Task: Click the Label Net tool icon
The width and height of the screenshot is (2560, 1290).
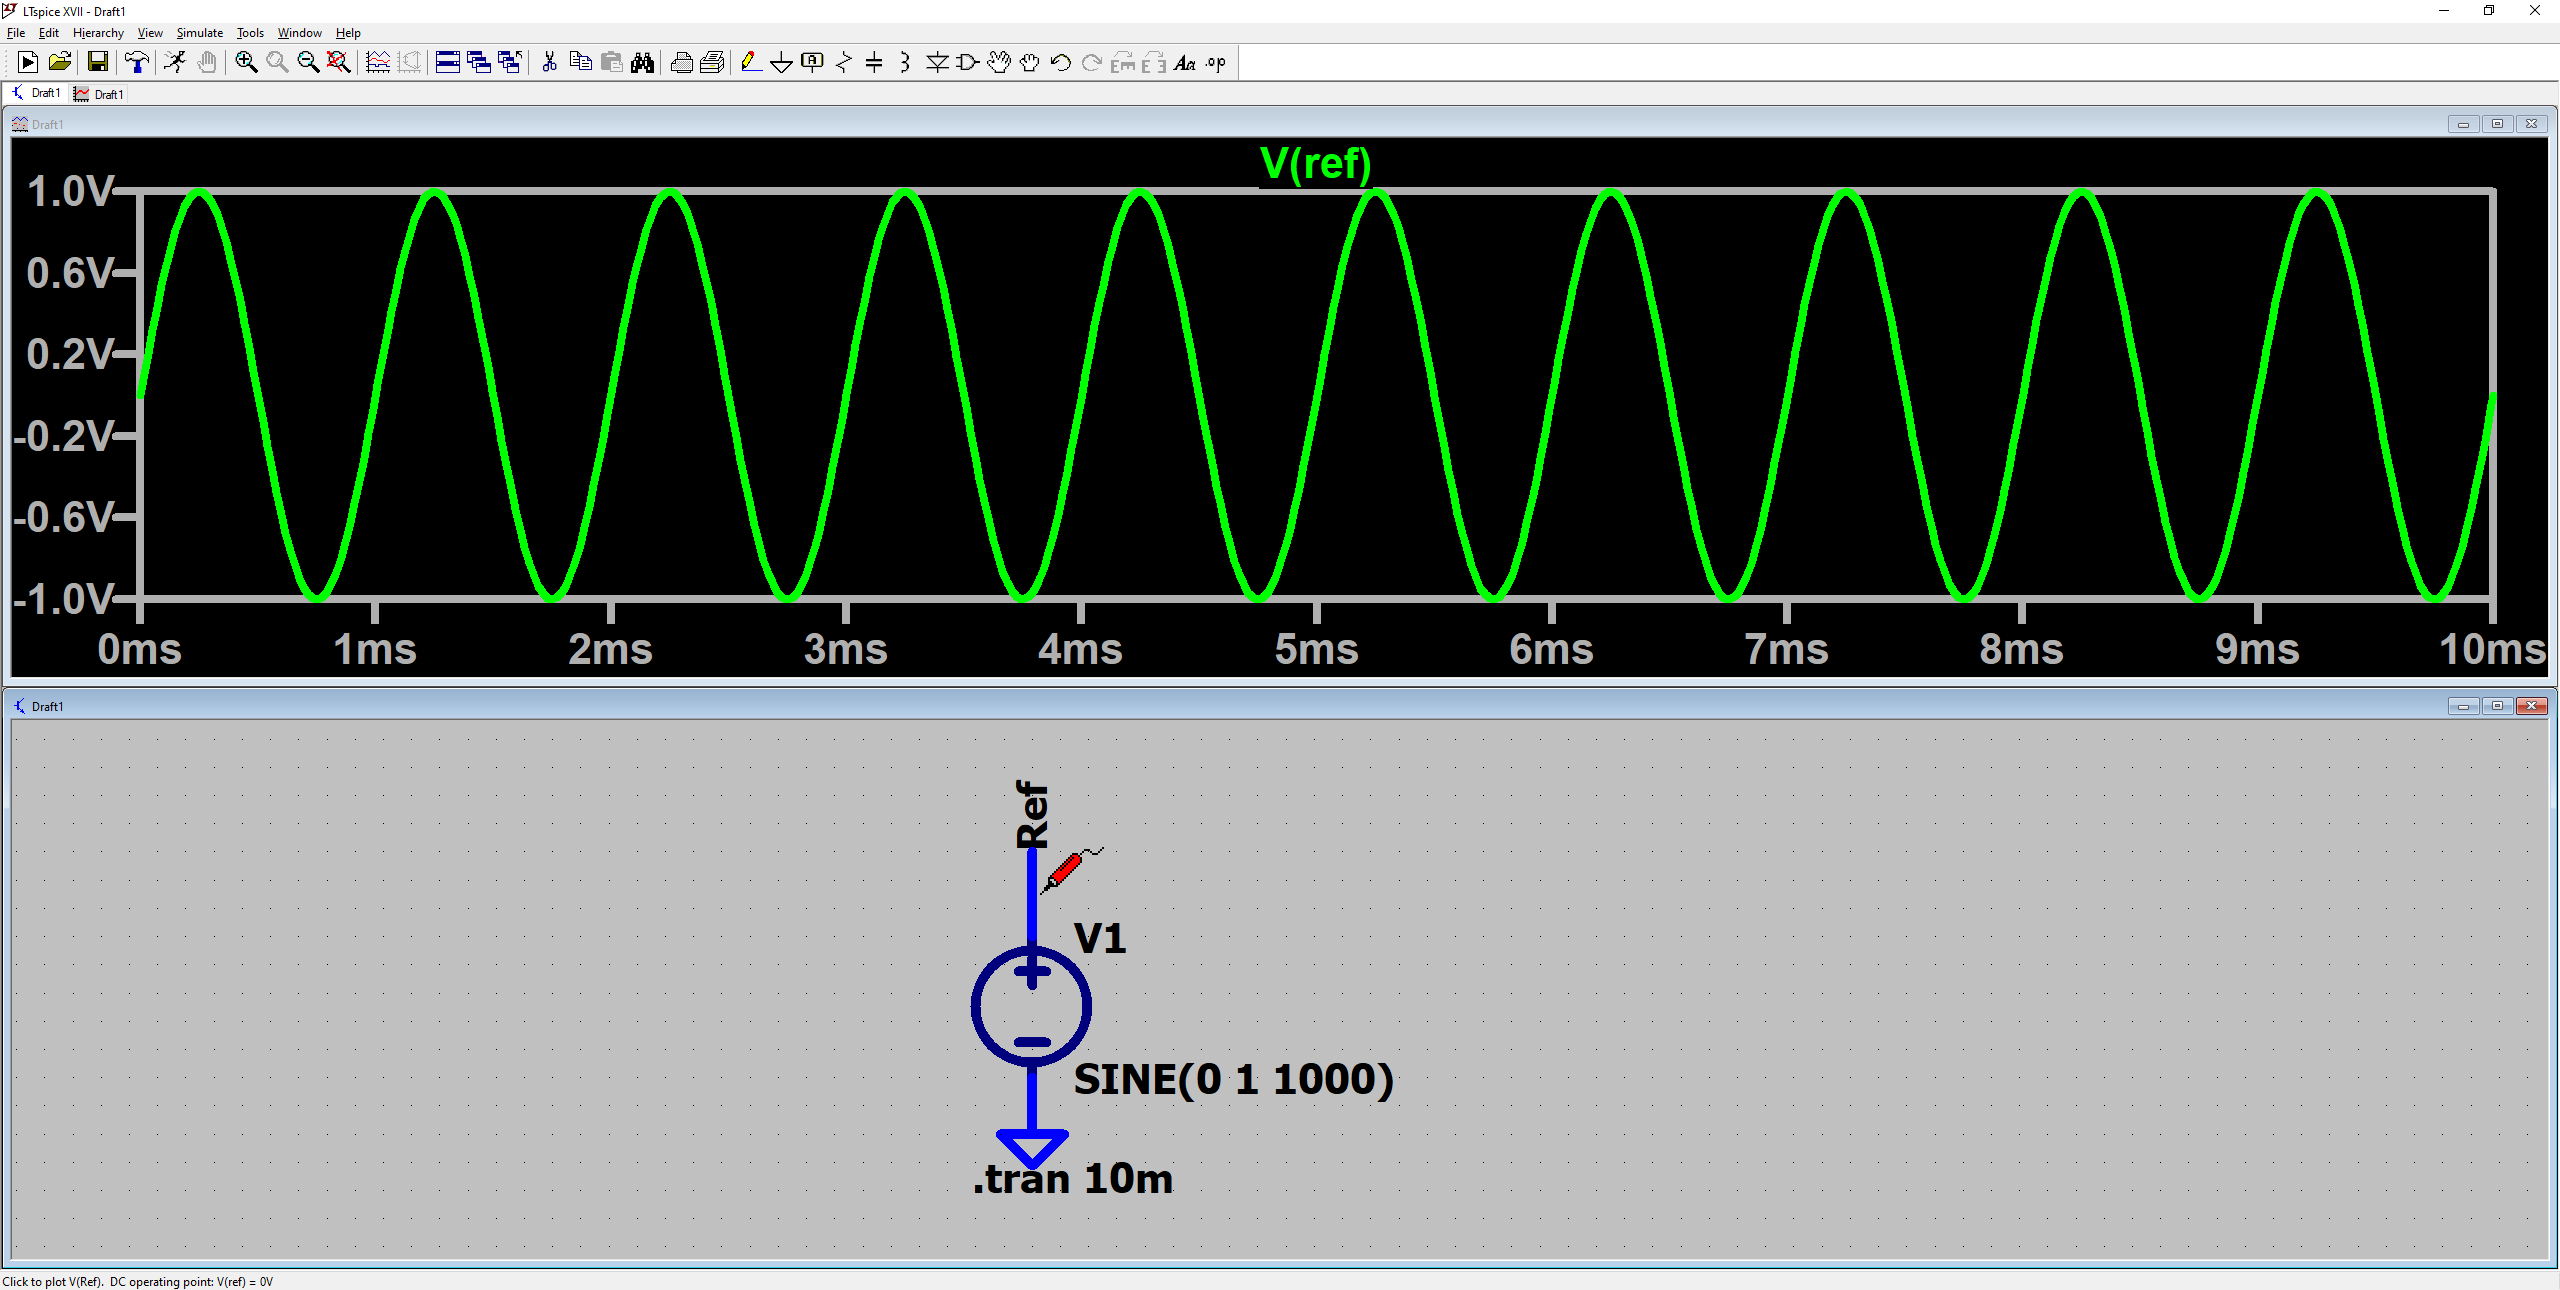Action: pyautogui.click(x=812, y=63)
